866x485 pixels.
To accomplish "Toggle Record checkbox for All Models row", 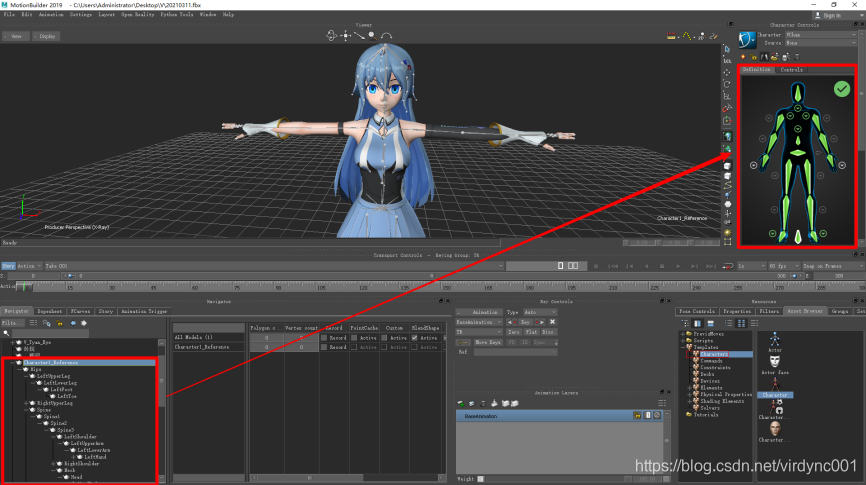I will point(324,338).
